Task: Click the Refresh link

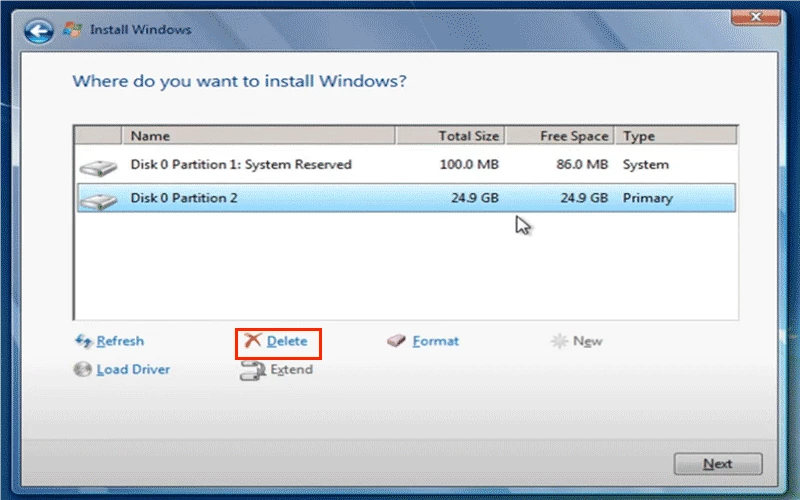Action: 120,341
